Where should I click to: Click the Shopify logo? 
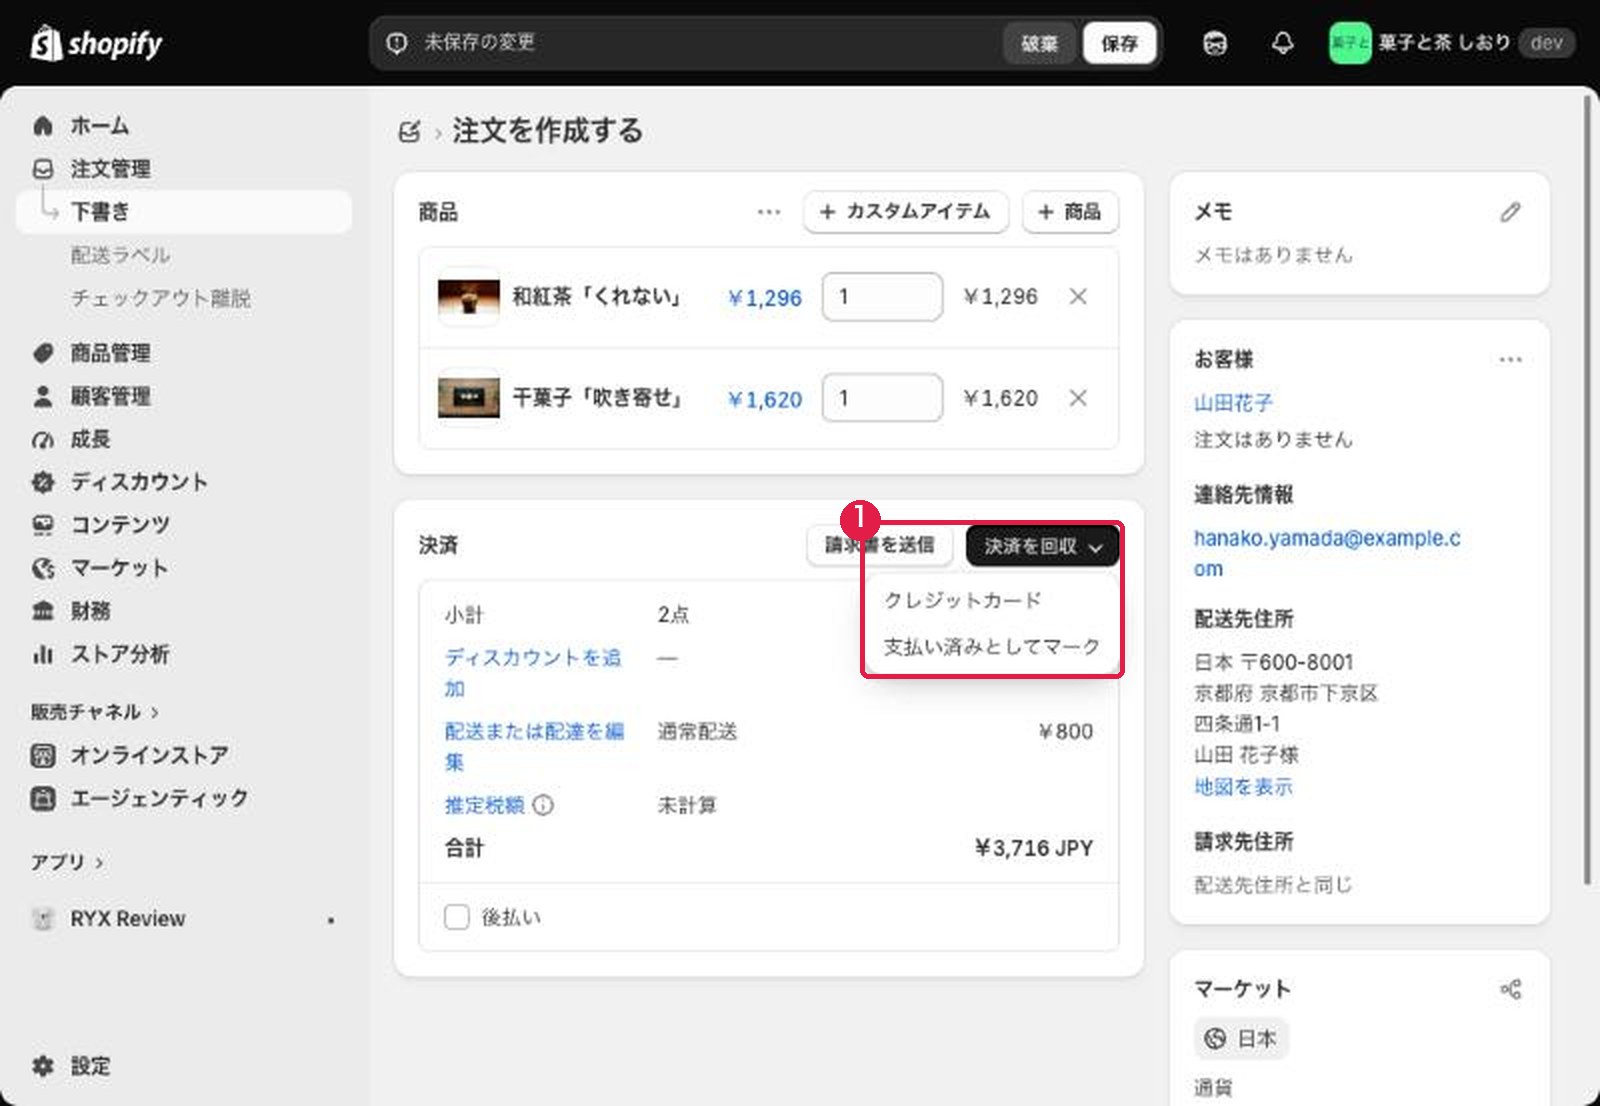(96, 43)
